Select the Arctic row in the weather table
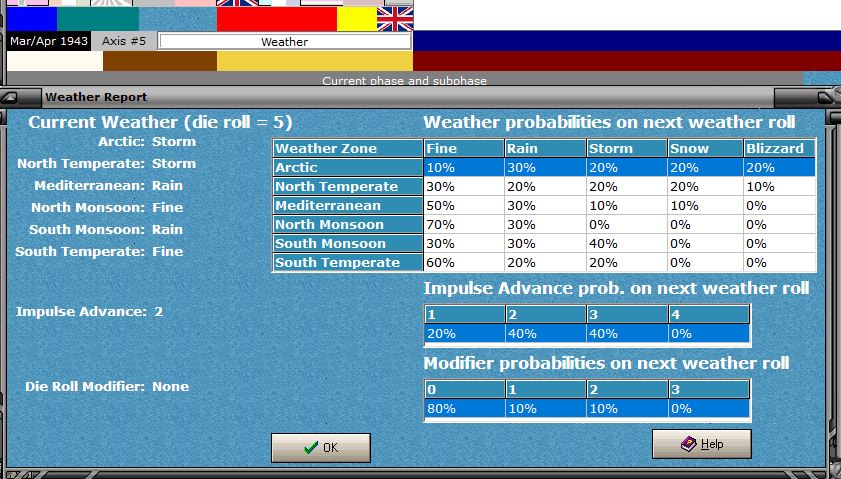The image size is (841, 479). (544, 167)
